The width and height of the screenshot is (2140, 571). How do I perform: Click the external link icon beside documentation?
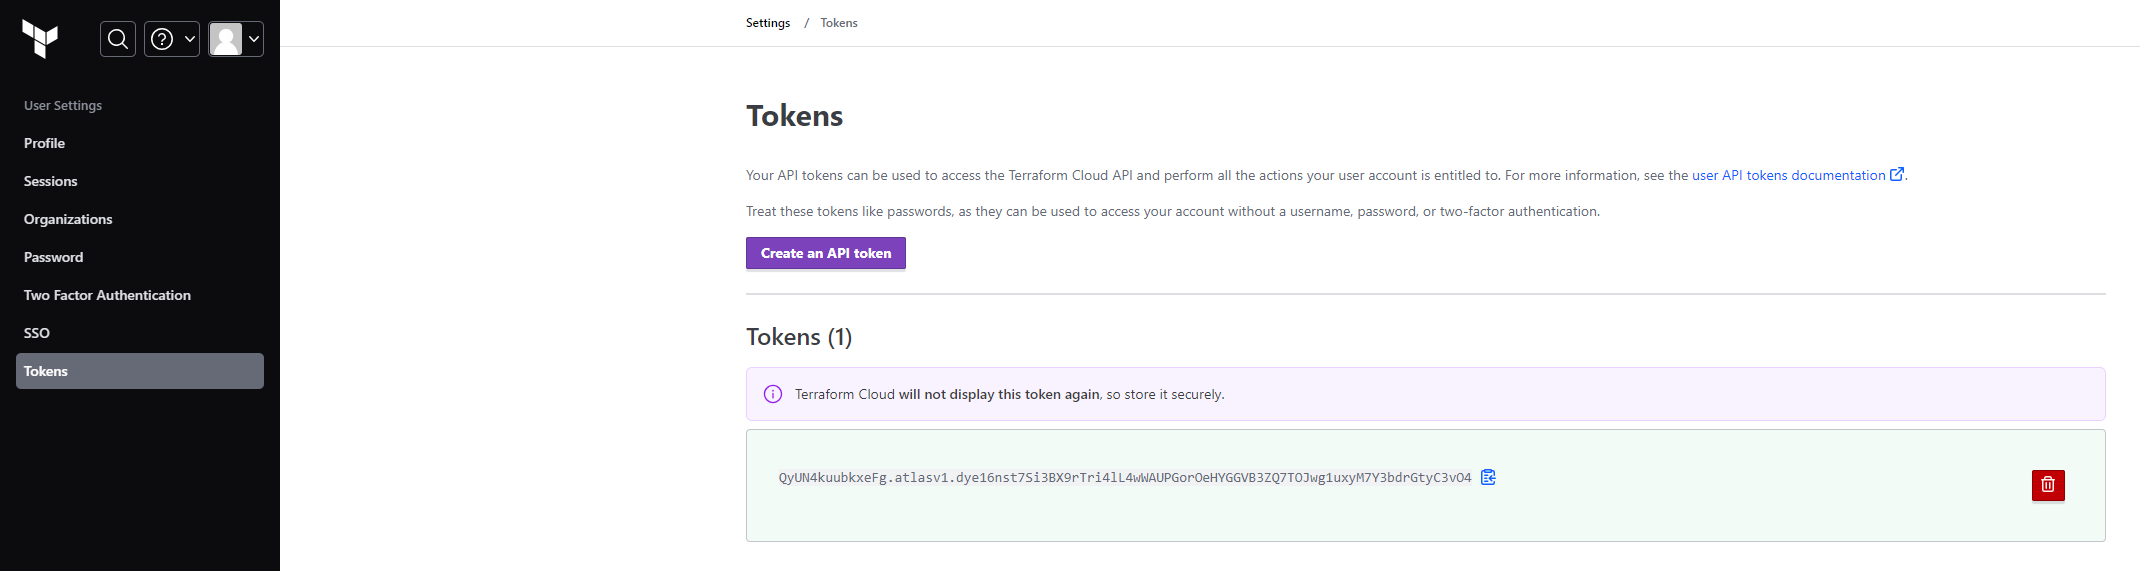1896,174
